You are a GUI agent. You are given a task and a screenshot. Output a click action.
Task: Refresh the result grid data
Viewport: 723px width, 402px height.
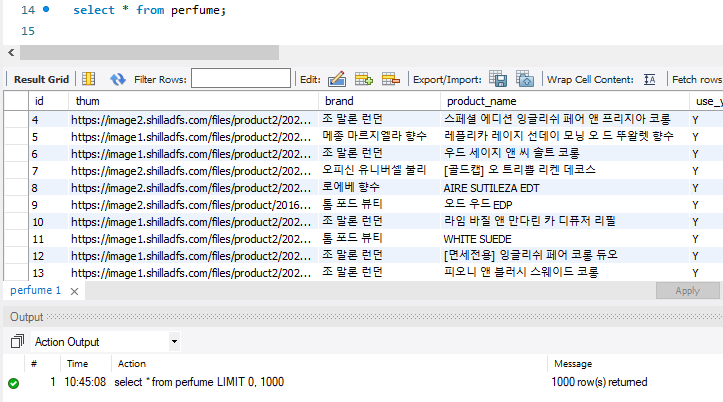[x=118, y=79]
